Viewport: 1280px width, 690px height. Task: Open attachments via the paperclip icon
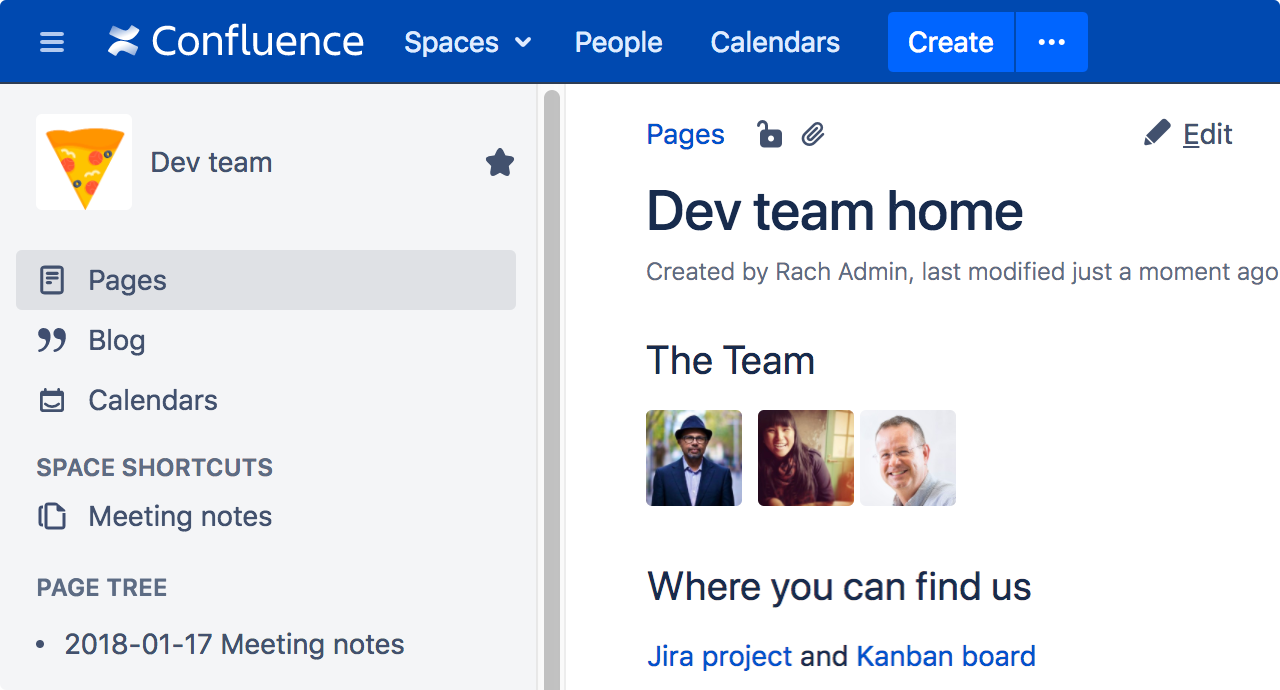pyautogui.click(x=813, y=134)
